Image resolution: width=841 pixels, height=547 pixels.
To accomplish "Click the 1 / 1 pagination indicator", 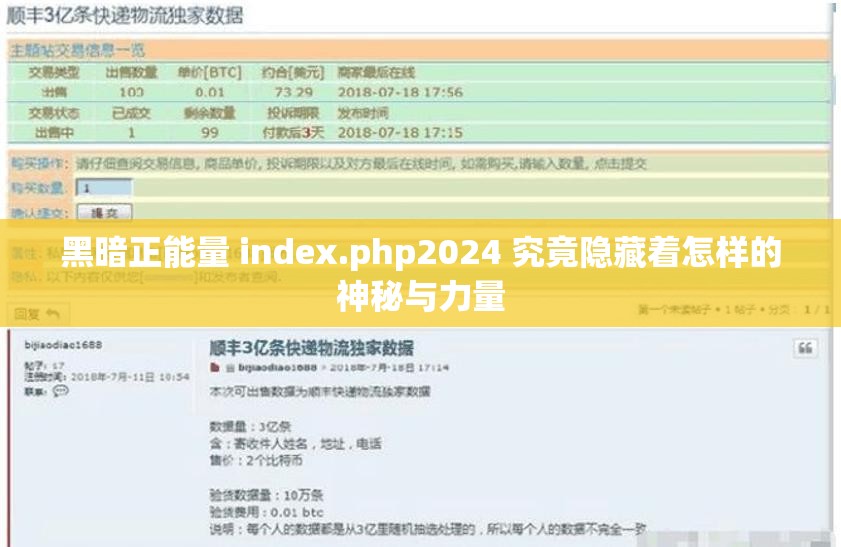I will [817, 310].
